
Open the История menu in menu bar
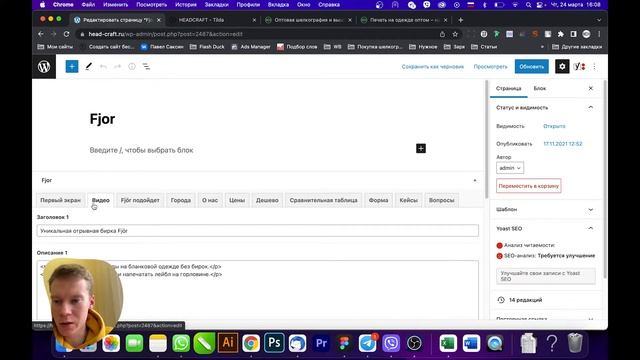186,5
